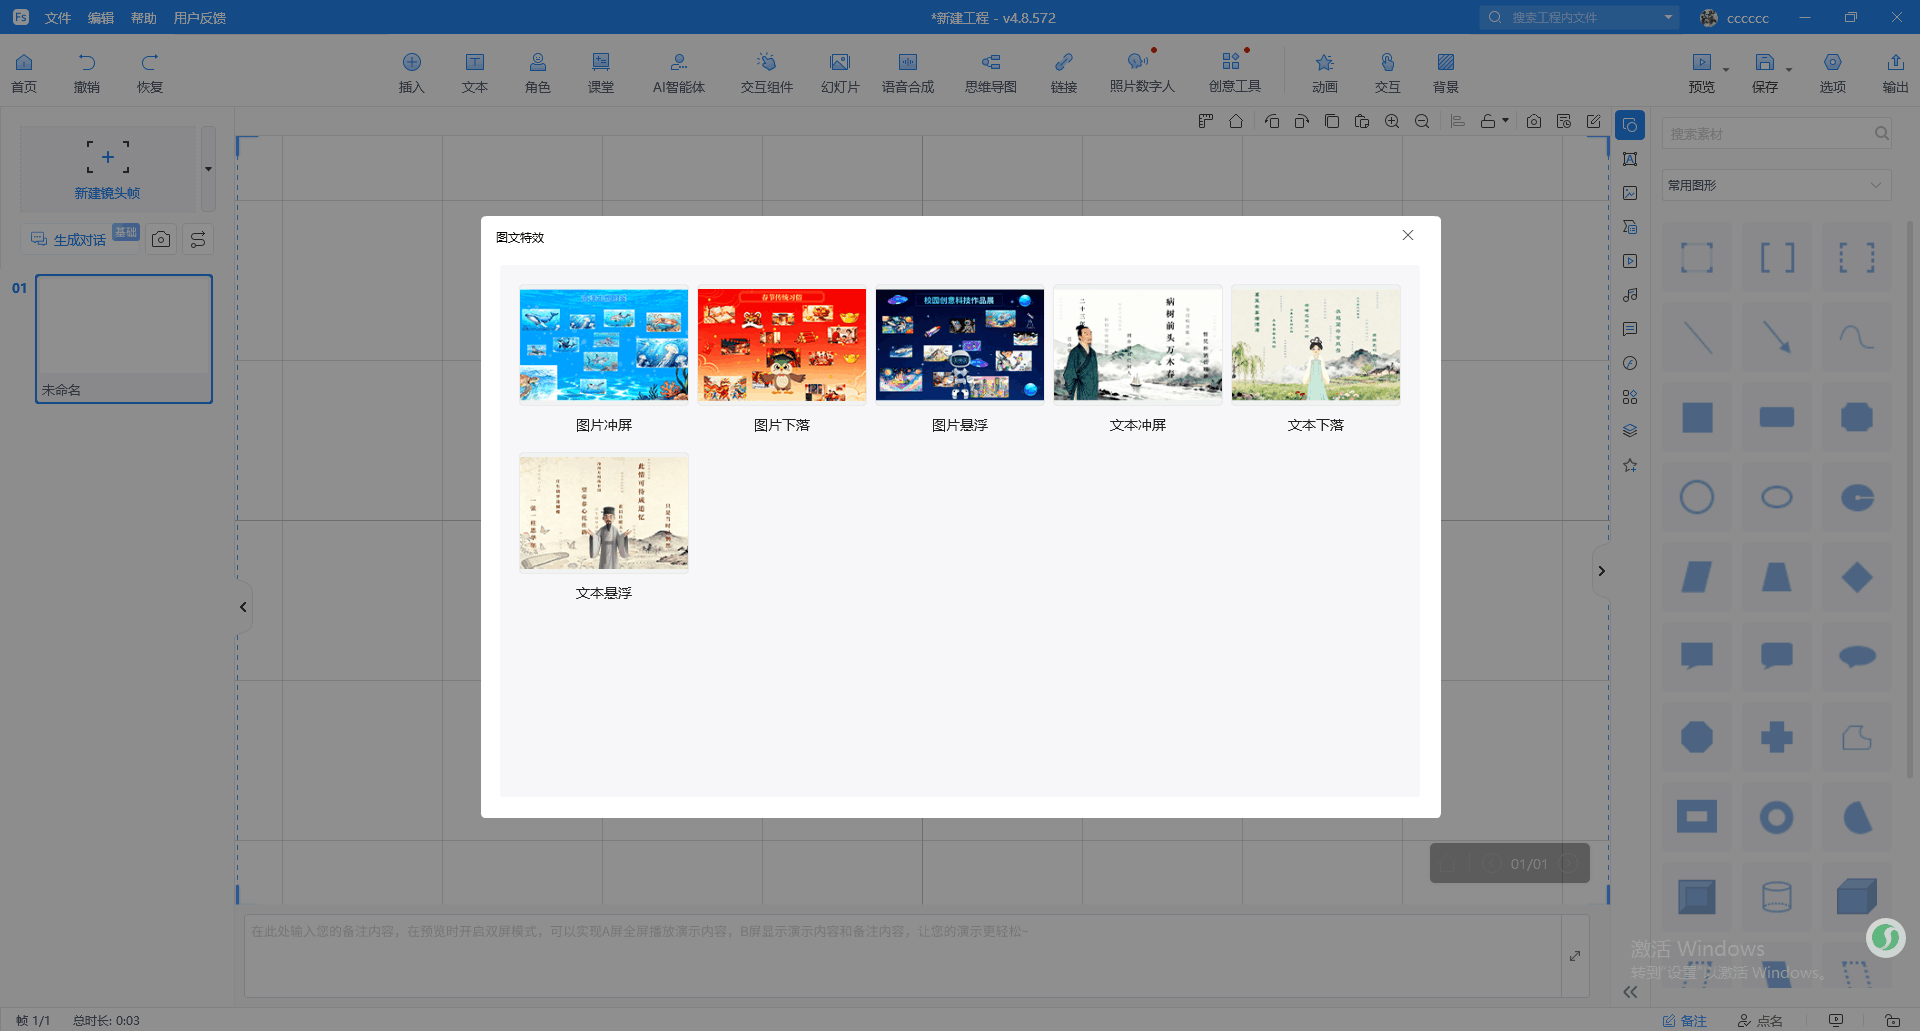
Task: Choose the 文本悬浮 effect thumbnail
Action: tap(603, 512)
